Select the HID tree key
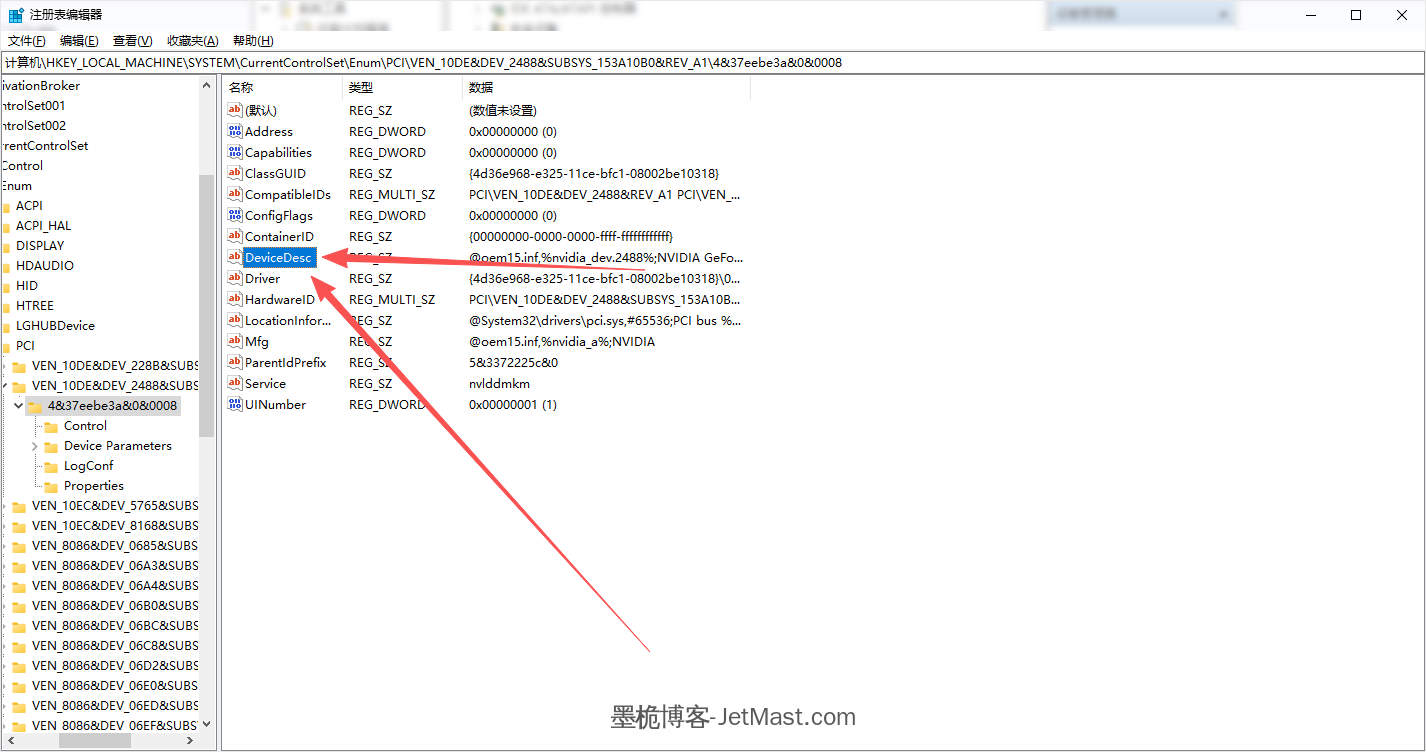This screenshot has height=752, width=1426. [27, 286]
